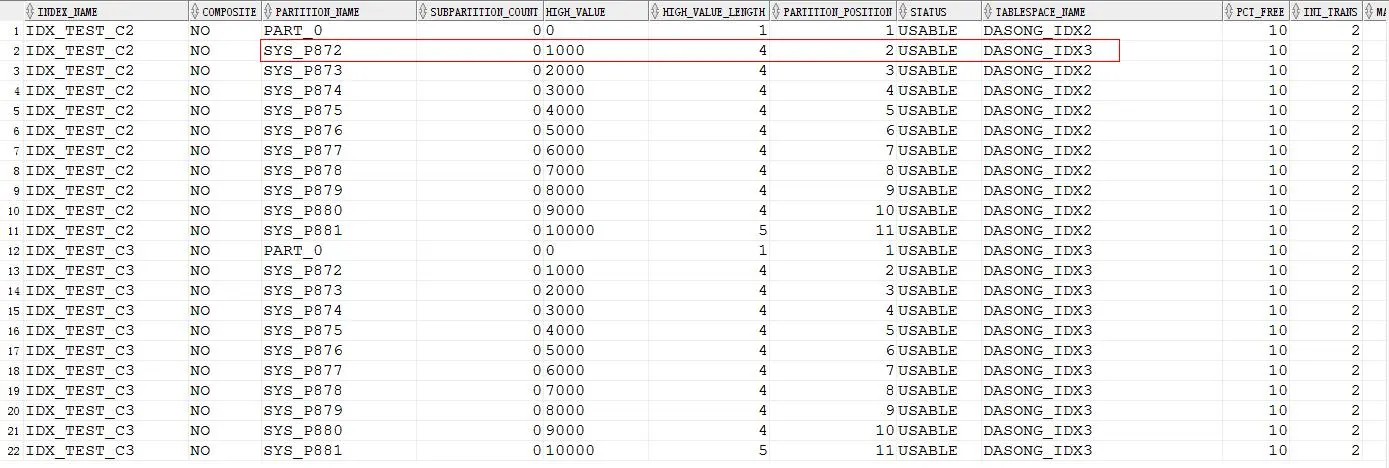Click HIGH_VALUE 1000 cell in row 2

pyautogui.click(x=595, y=51)
